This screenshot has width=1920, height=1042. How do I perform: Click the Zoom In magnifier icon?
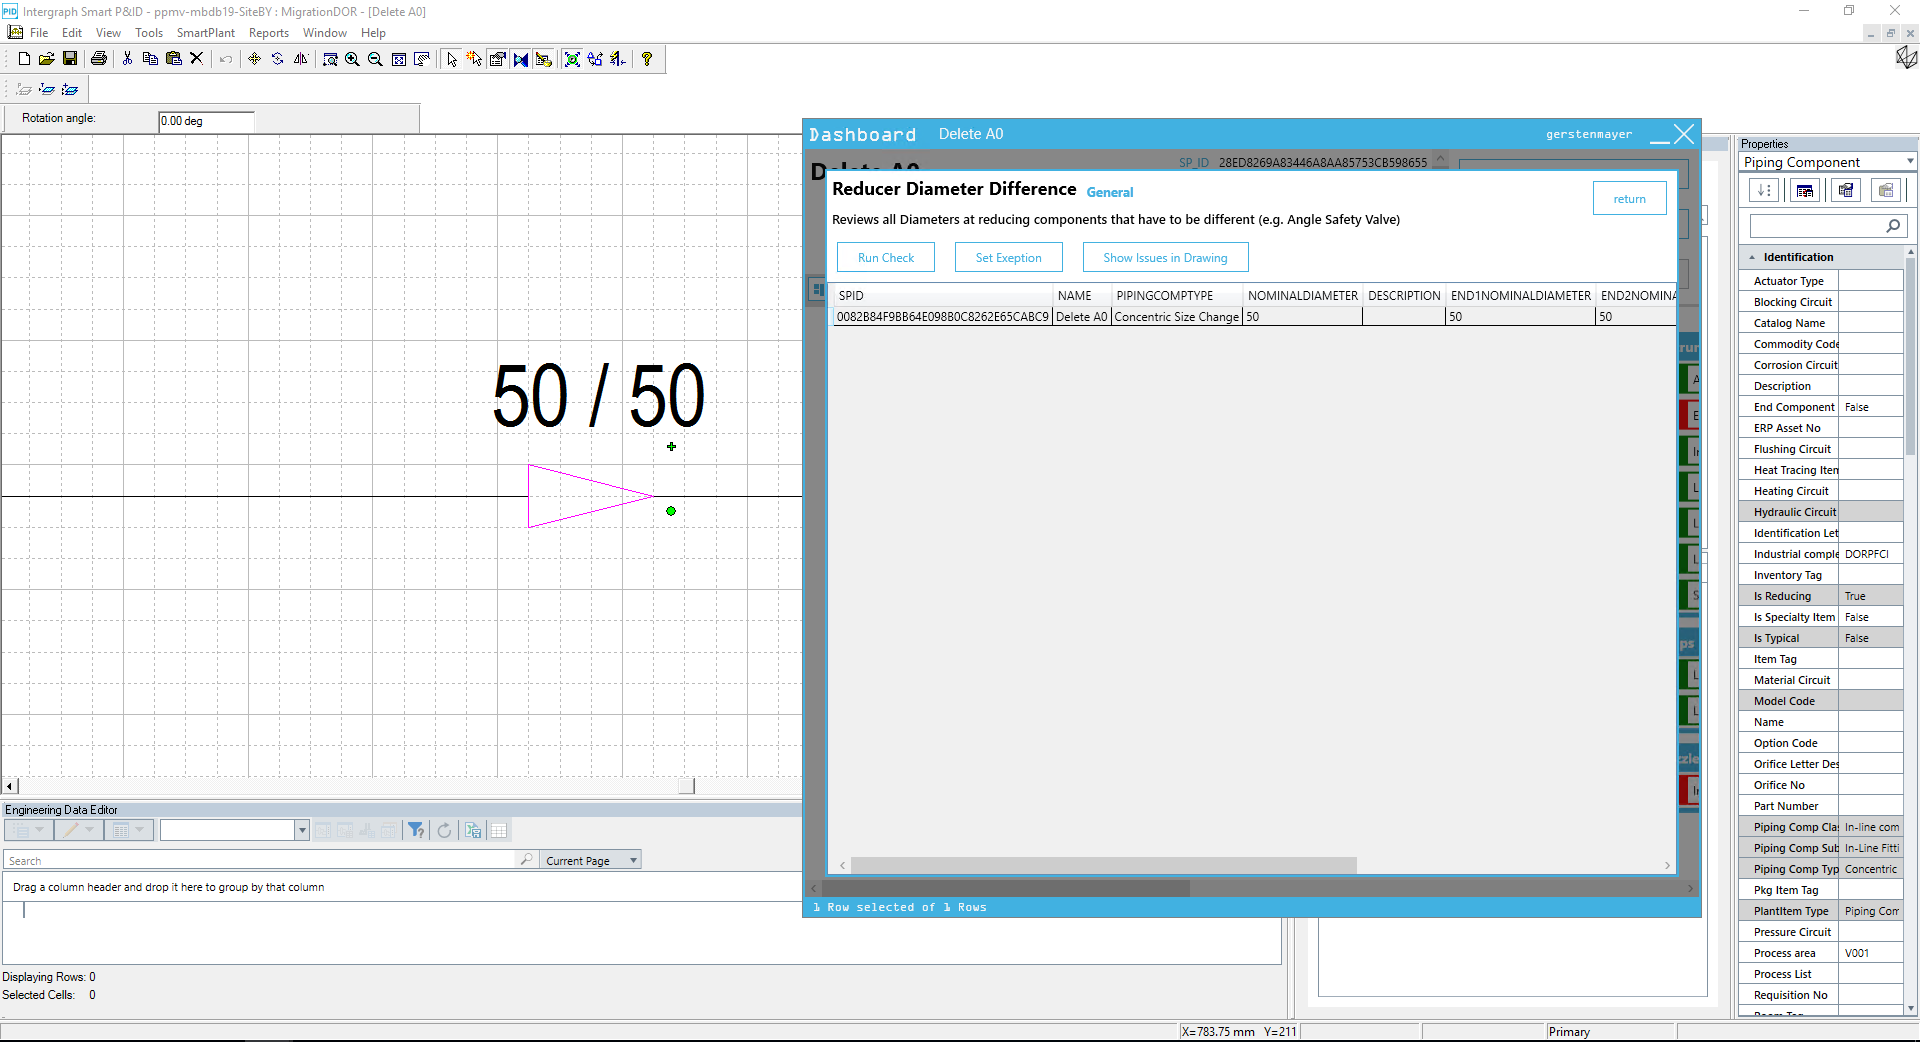tap(352, 59)
